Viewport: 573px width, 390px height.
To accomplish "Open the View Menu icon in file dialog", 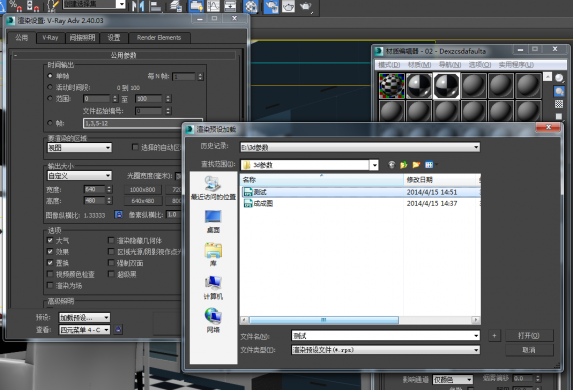I will pyautogui.click(x=430, y=165).
